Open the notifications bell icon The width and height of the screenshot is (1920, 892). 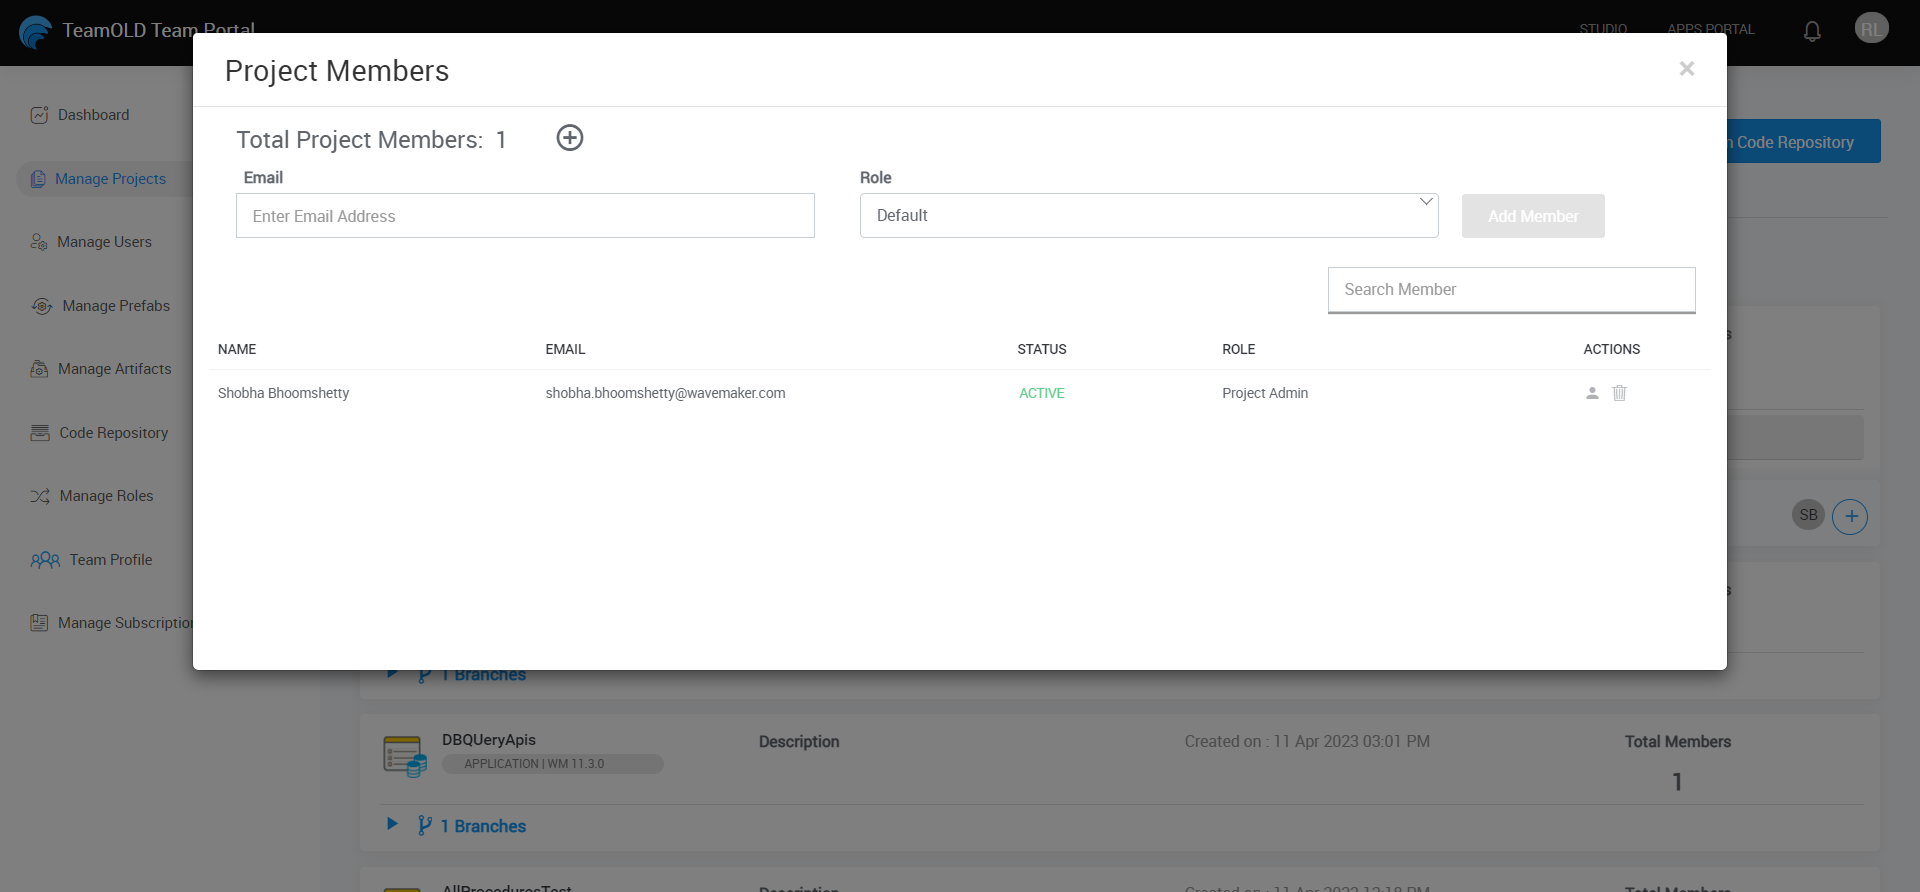click(1811, 31)
